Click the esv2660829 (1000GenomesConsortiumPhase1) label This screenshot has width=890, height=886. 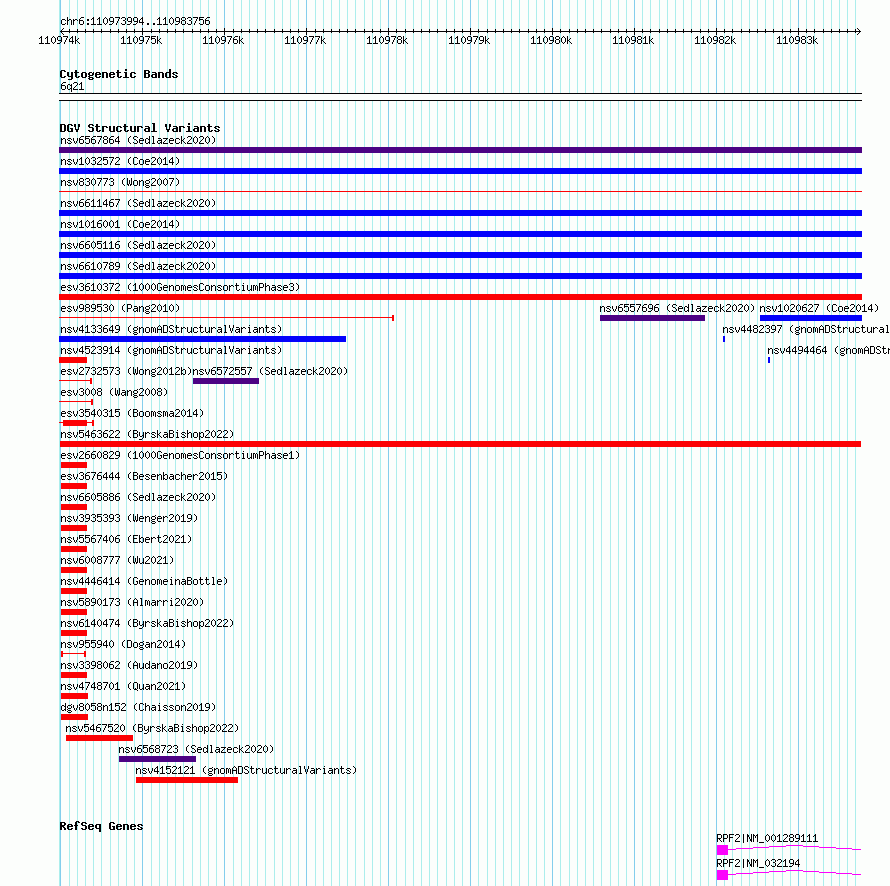pos(180,455)
